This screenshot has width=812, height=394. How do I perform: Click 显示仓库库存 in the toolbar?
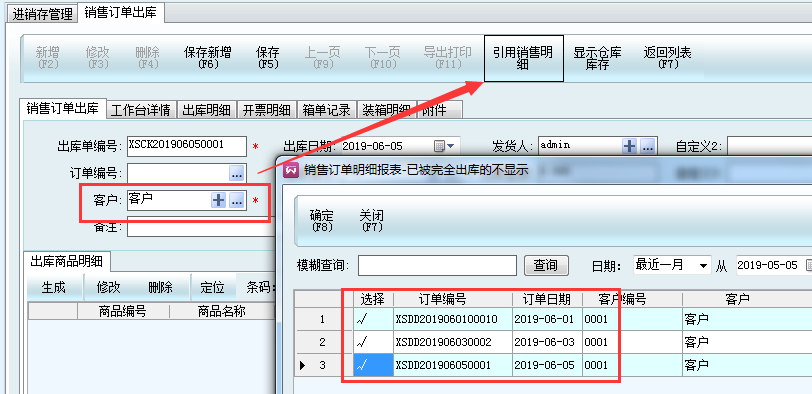tap(597, 58)
